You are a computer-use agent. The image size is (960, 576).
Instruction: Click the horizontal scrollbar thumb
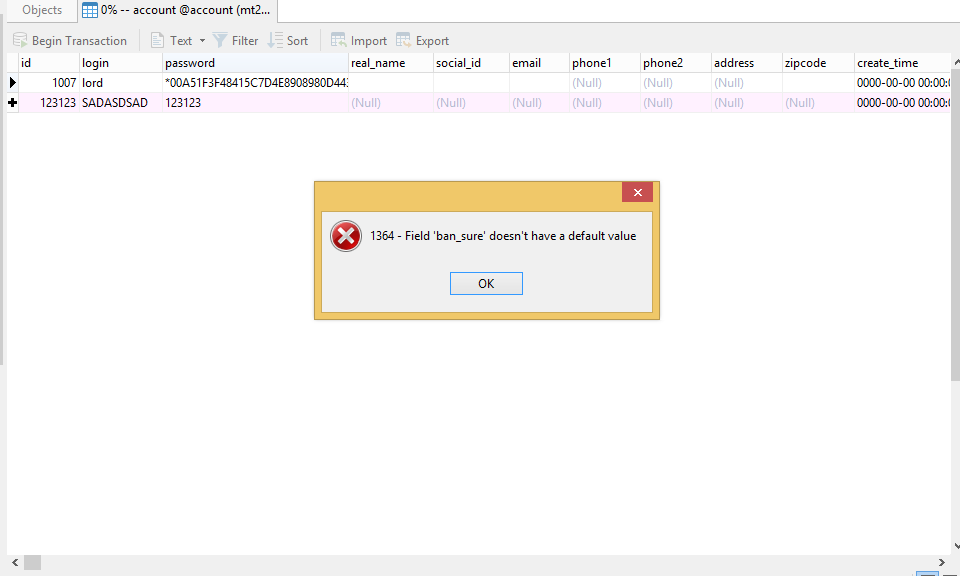point(32,563)
